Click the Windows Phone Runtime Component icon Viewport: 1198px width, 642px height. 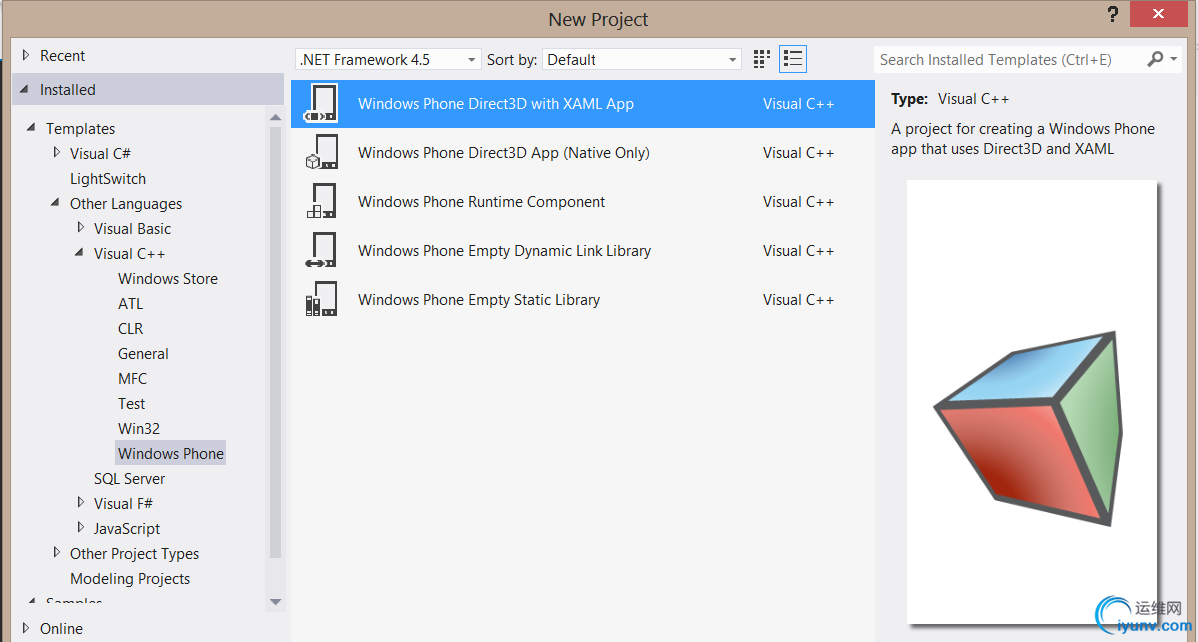tap(321, 202)
